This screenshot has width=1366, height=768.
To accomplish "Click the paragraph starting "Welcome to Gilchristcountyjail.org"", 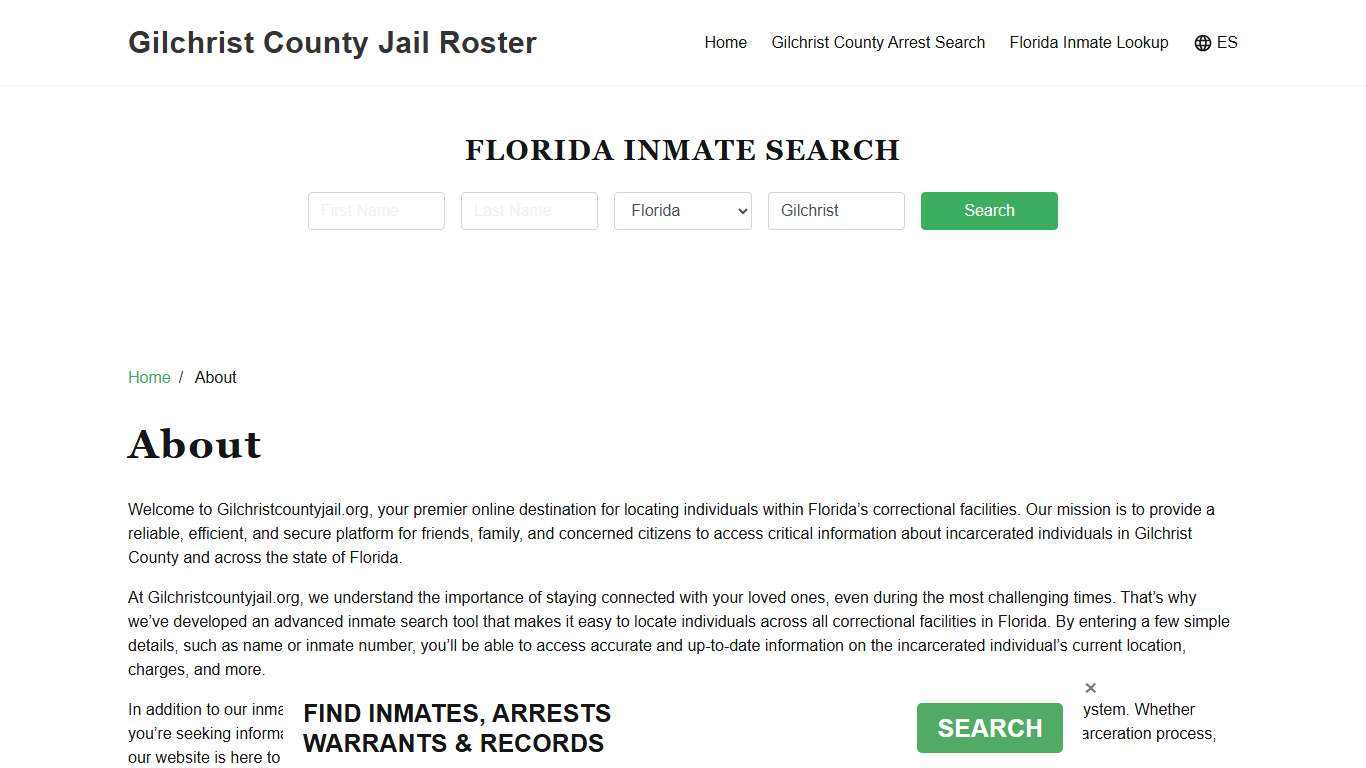I will click(x=670, y=533).
